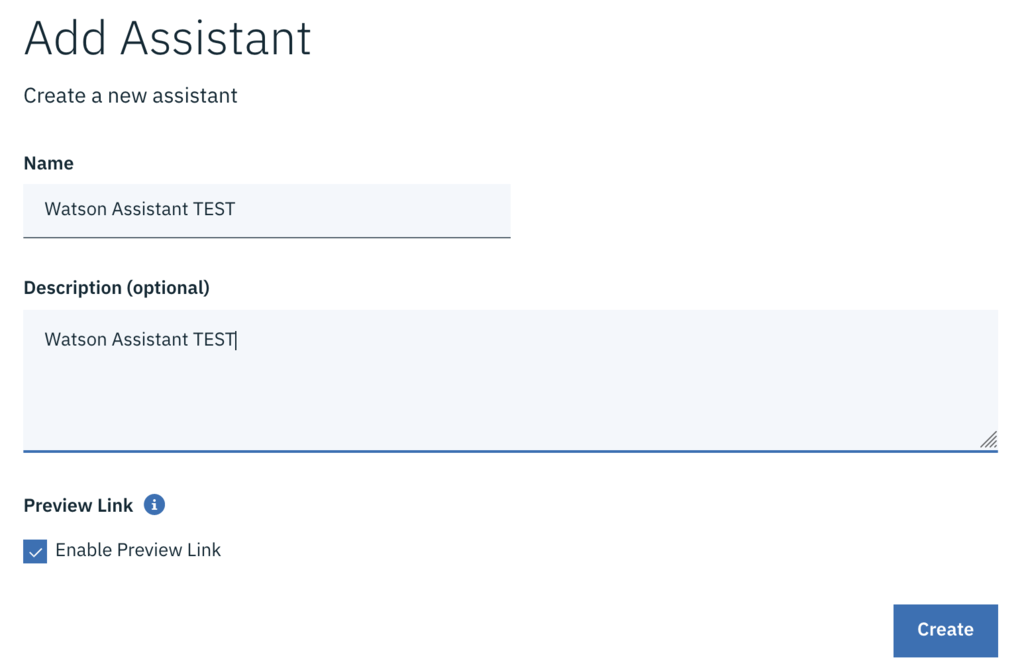The image size is (1024, 670).
Task: Click the "Enable Preview Link" label text
Action: point(138,550)
